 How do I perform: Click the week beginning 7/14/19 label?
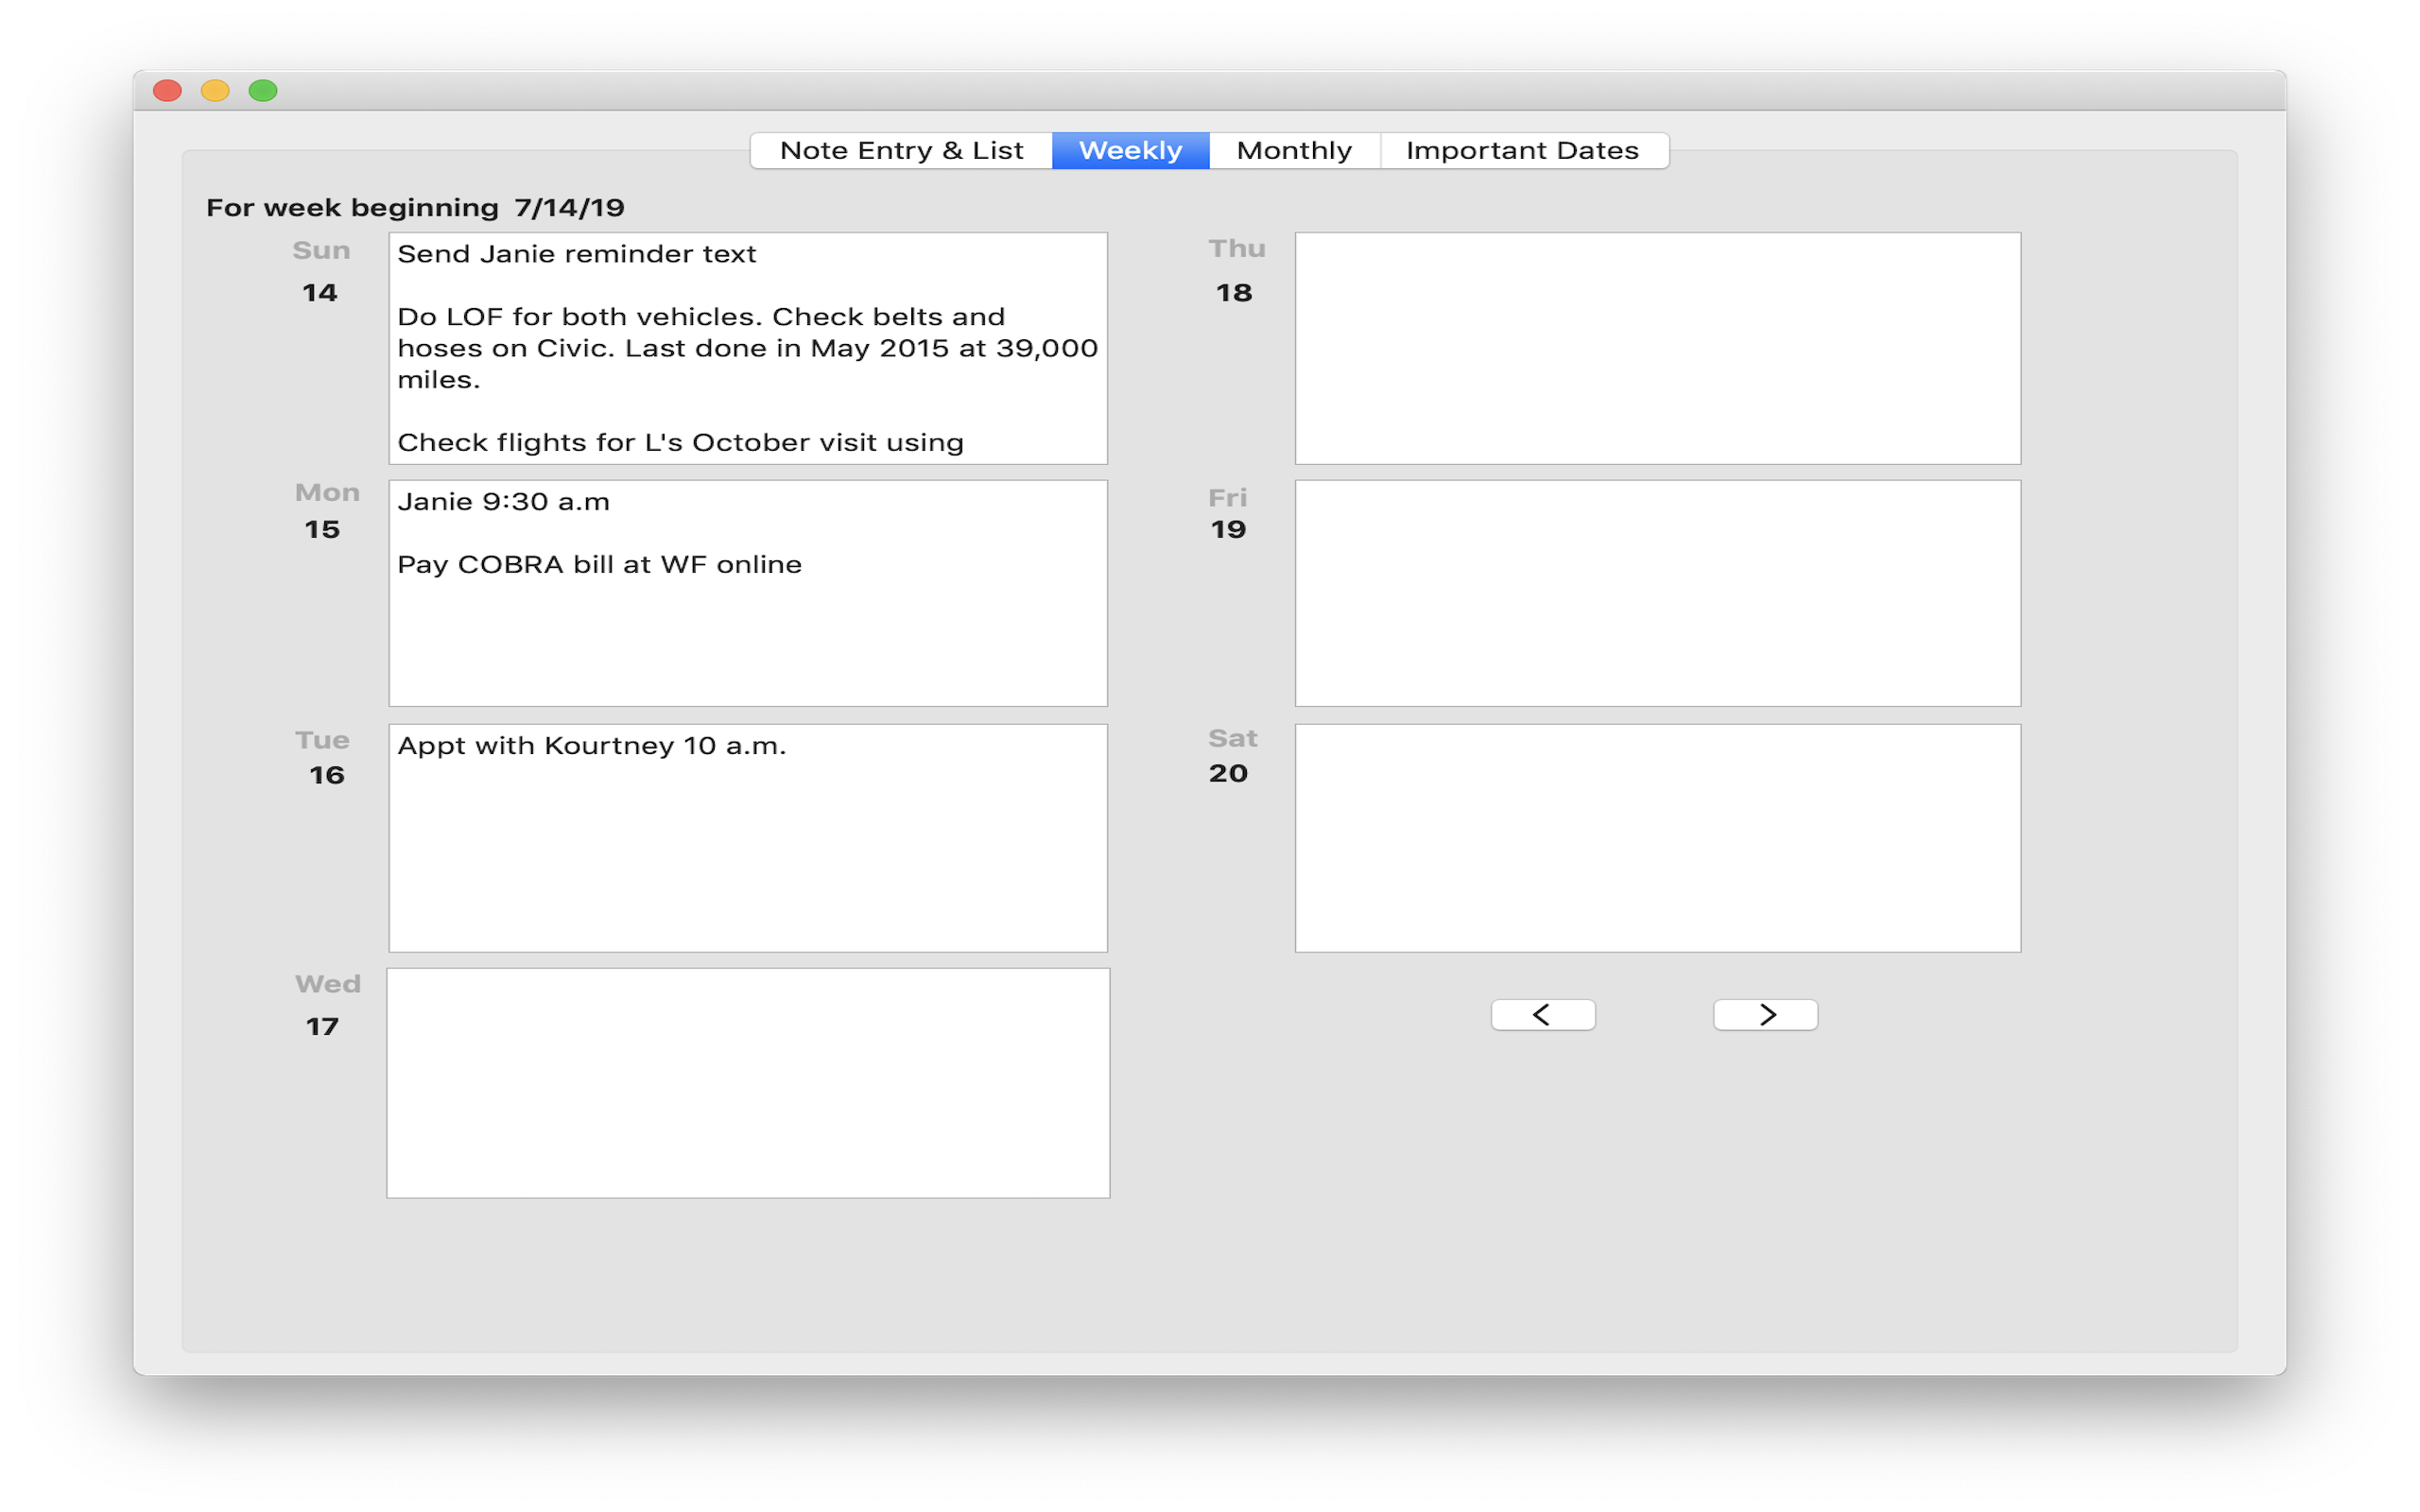point(415,208)
